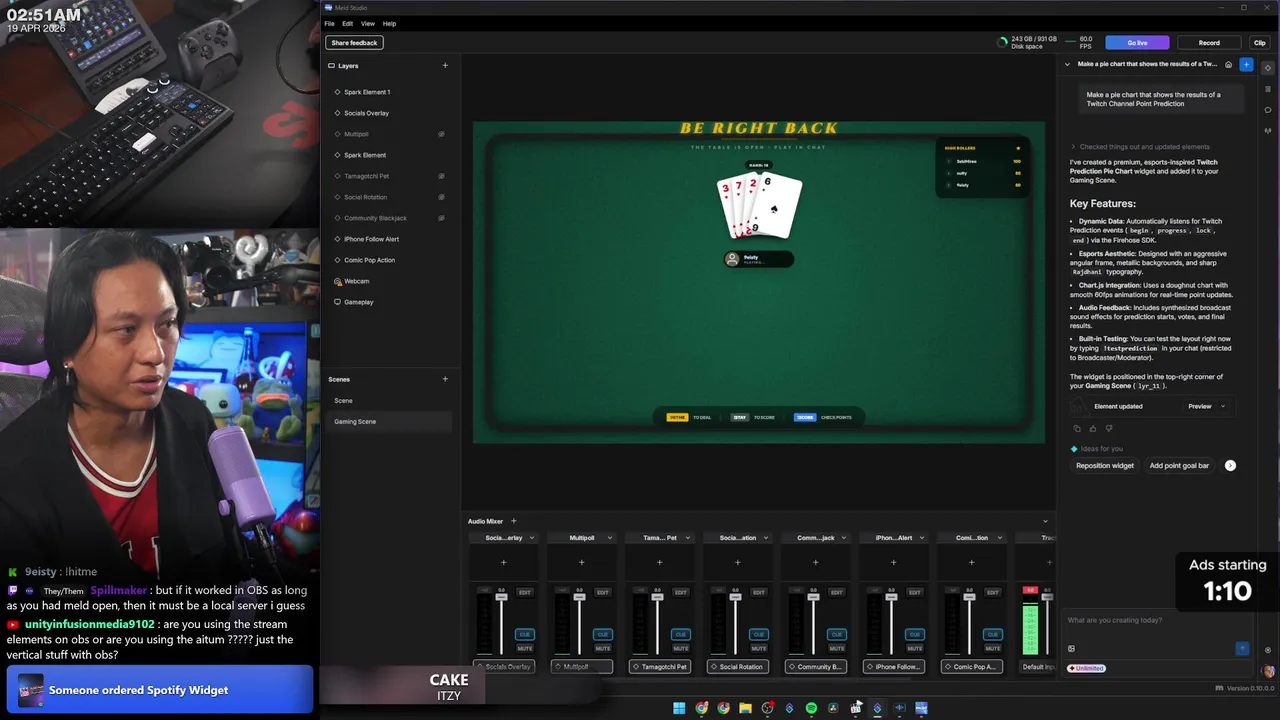
Task: Enable CUE on the Tamagotchi Pet channel
Action: click(681, 634)
